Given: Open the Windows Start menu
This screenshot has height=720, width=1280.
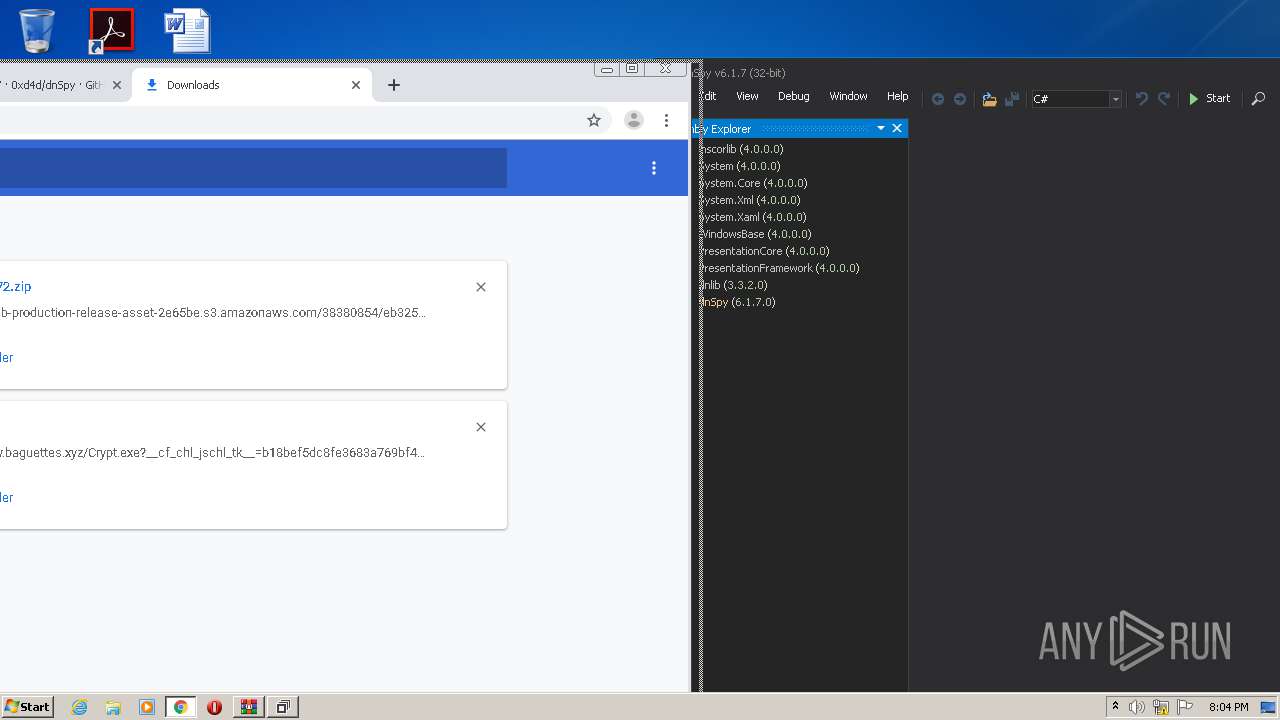Looking at the screenshot, I should [x=27, y=707].
